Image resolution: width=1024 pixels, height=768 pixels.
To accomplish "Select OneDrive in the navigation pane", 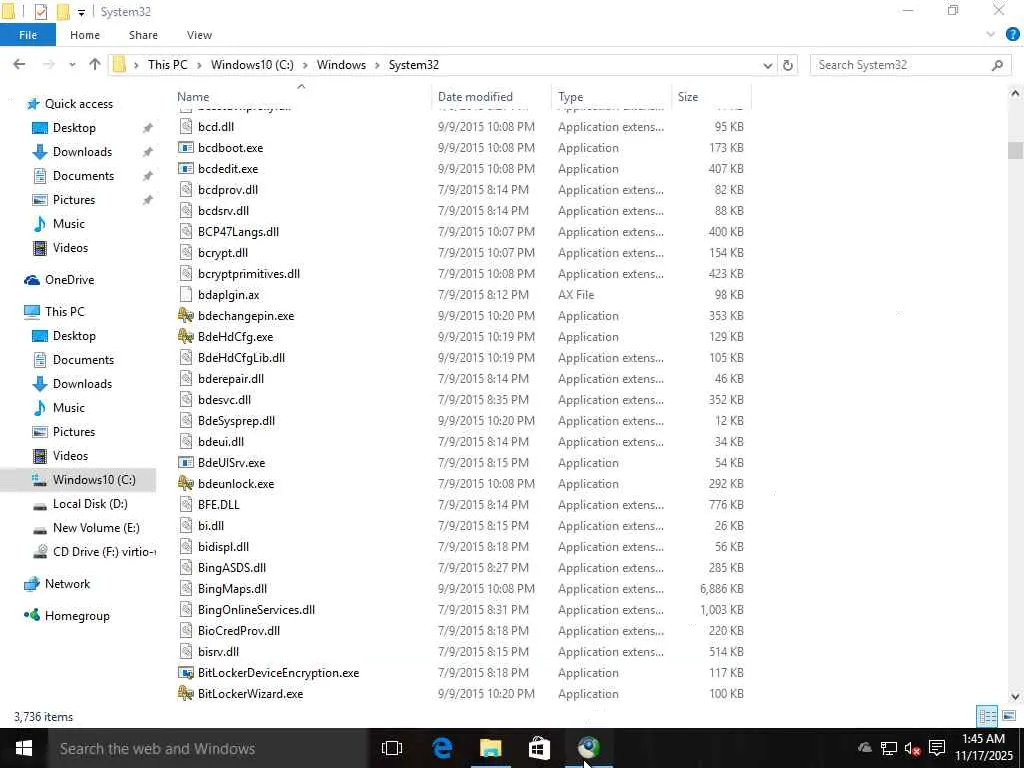I will [69, 280].
